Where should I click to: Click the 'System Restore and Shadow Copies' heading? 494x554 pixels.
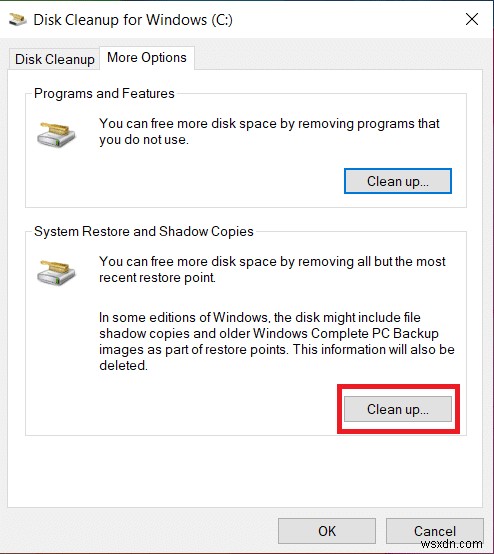(x=144, y=231)
